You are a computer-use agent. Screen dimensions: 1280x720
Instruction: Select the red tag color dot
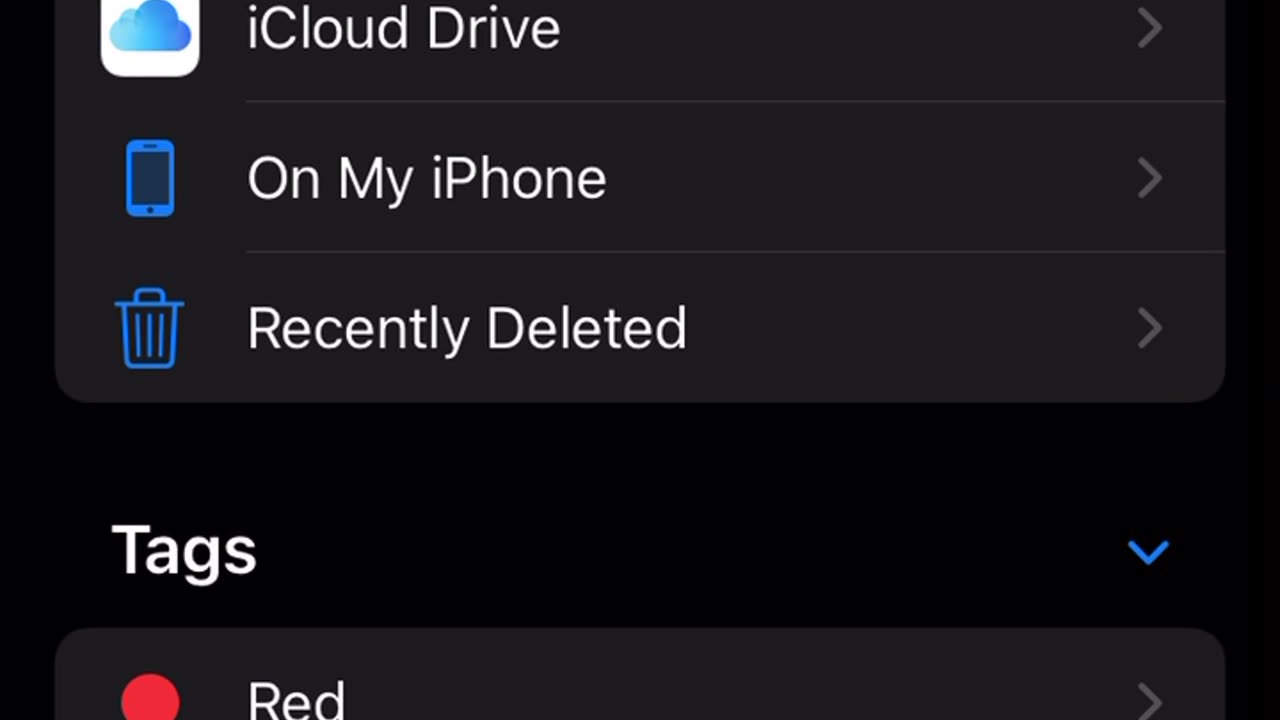150,698
